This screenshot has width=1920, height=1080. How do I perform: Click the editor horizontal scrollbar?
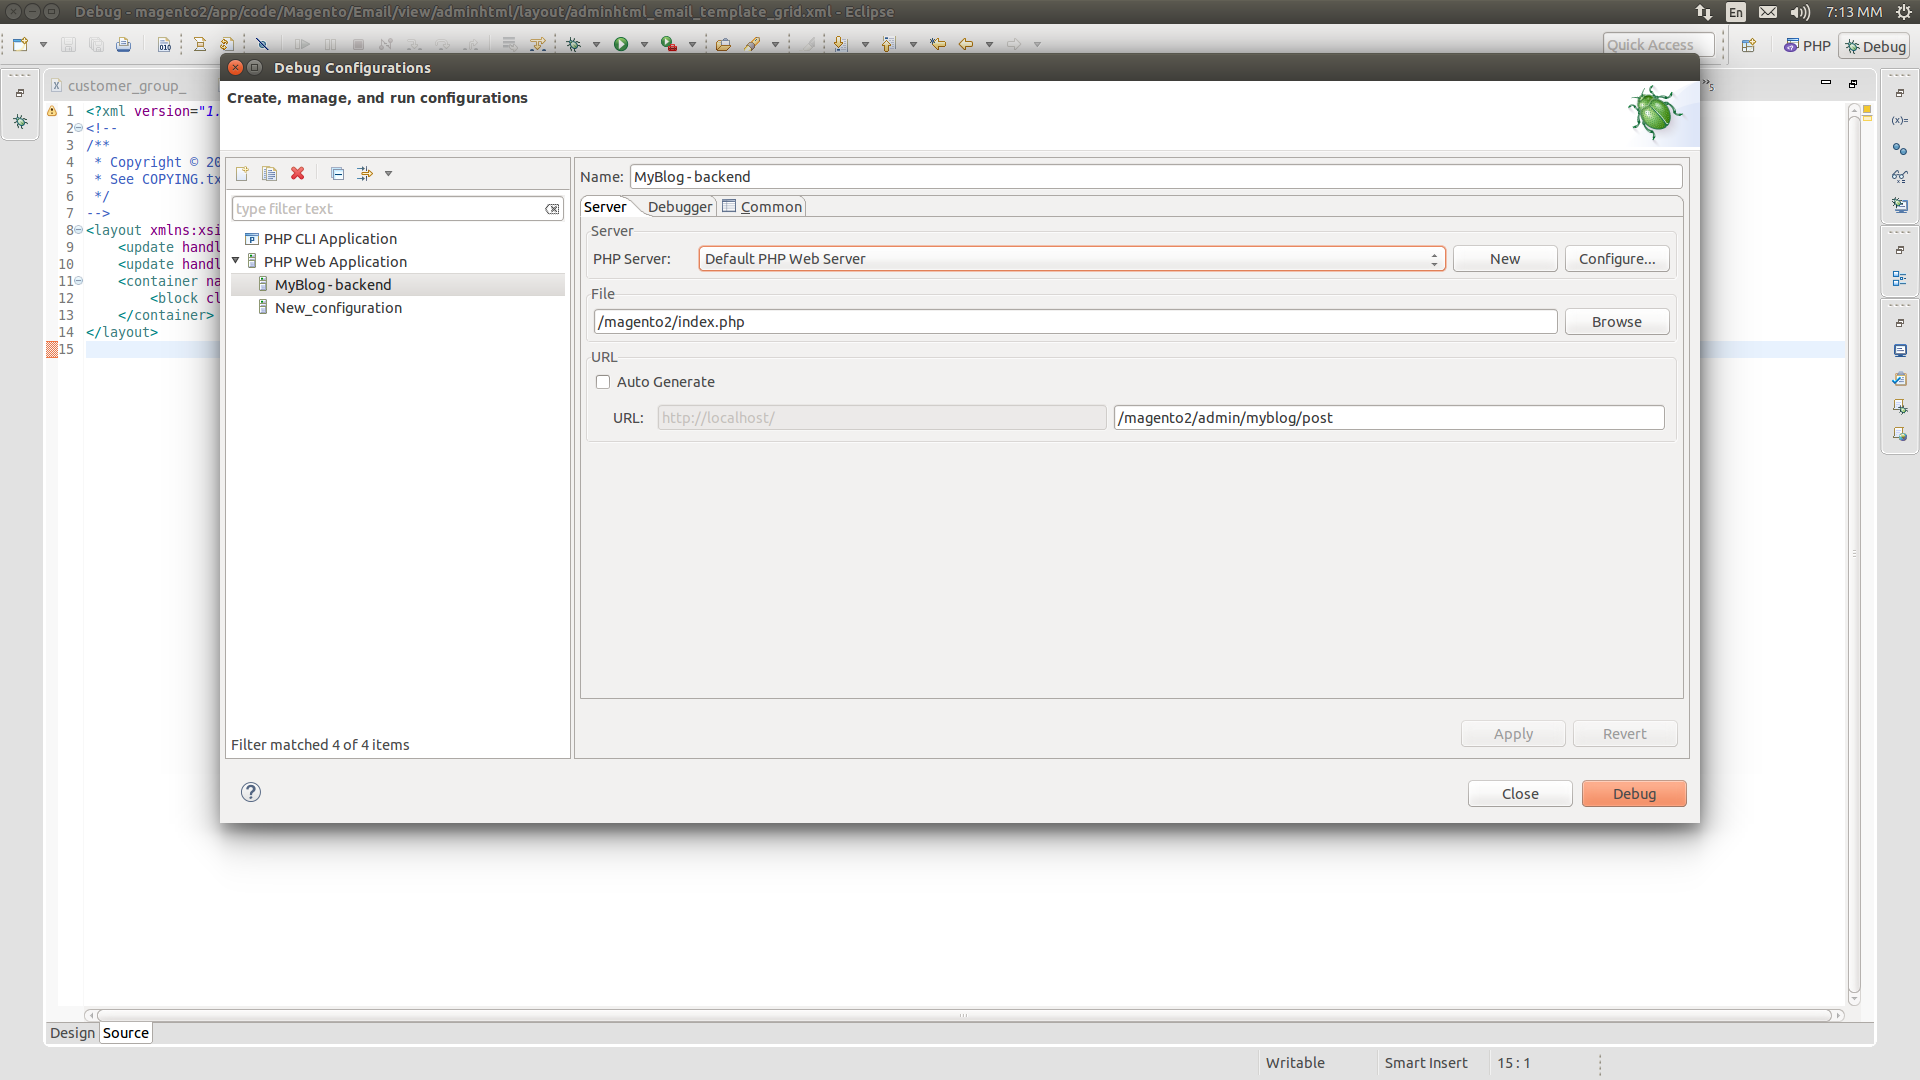click(965, 1015)
